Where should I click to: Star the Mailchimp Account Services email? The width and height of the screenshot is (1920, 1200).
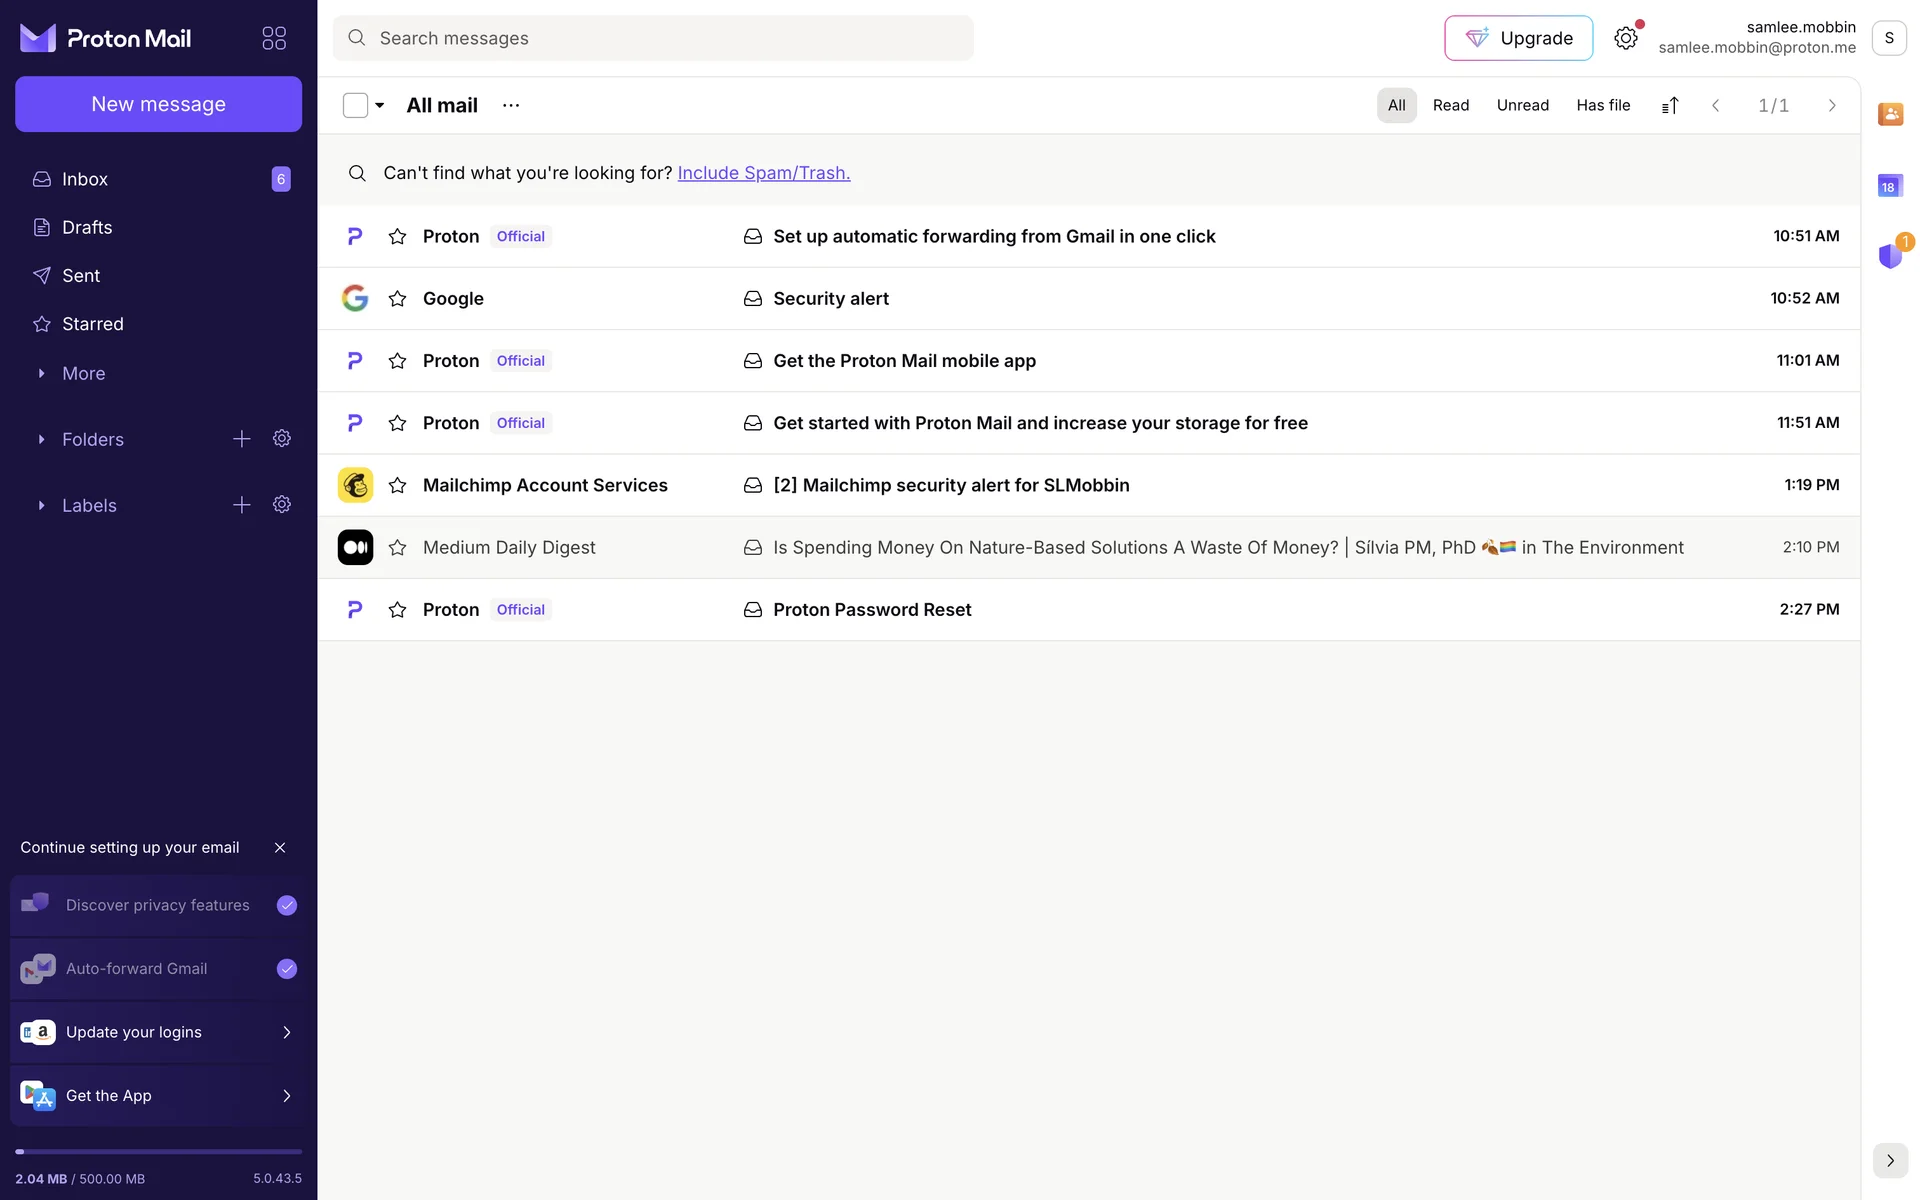point(397,485)
